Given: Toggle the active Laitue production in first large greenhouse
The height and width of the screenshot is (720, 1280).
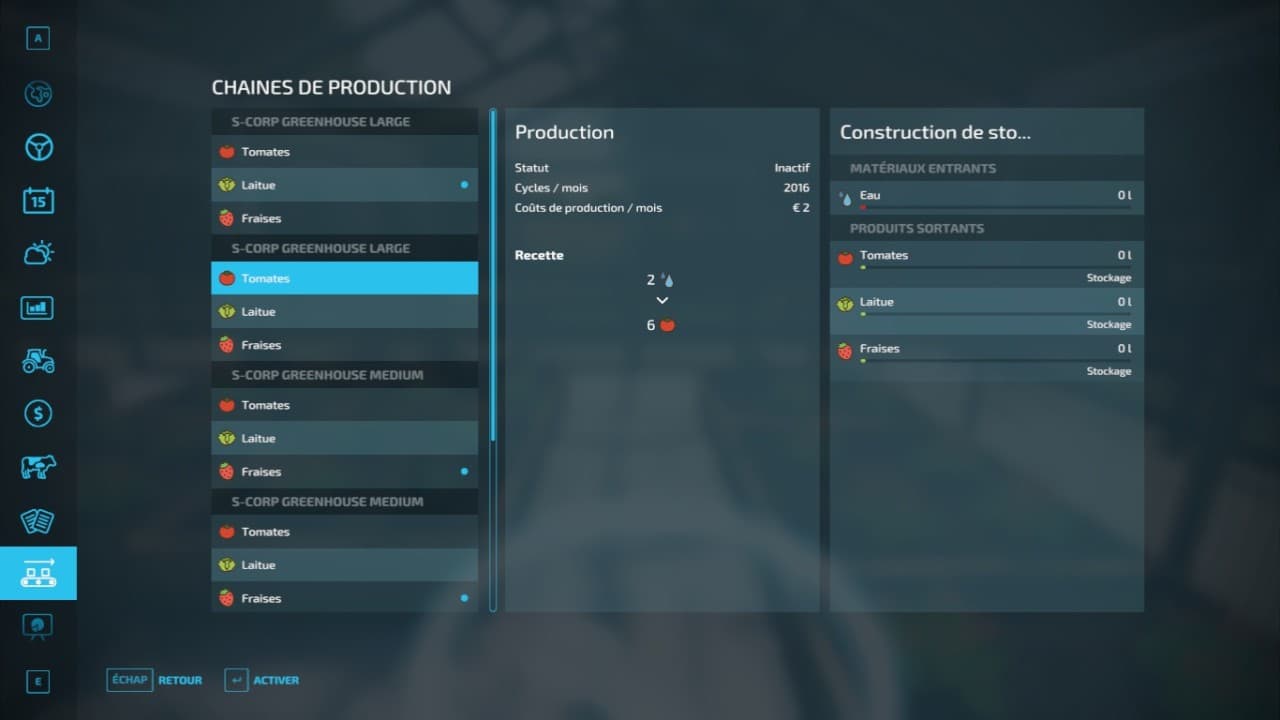Looking at the screenshot, I should tap(344, 185).
